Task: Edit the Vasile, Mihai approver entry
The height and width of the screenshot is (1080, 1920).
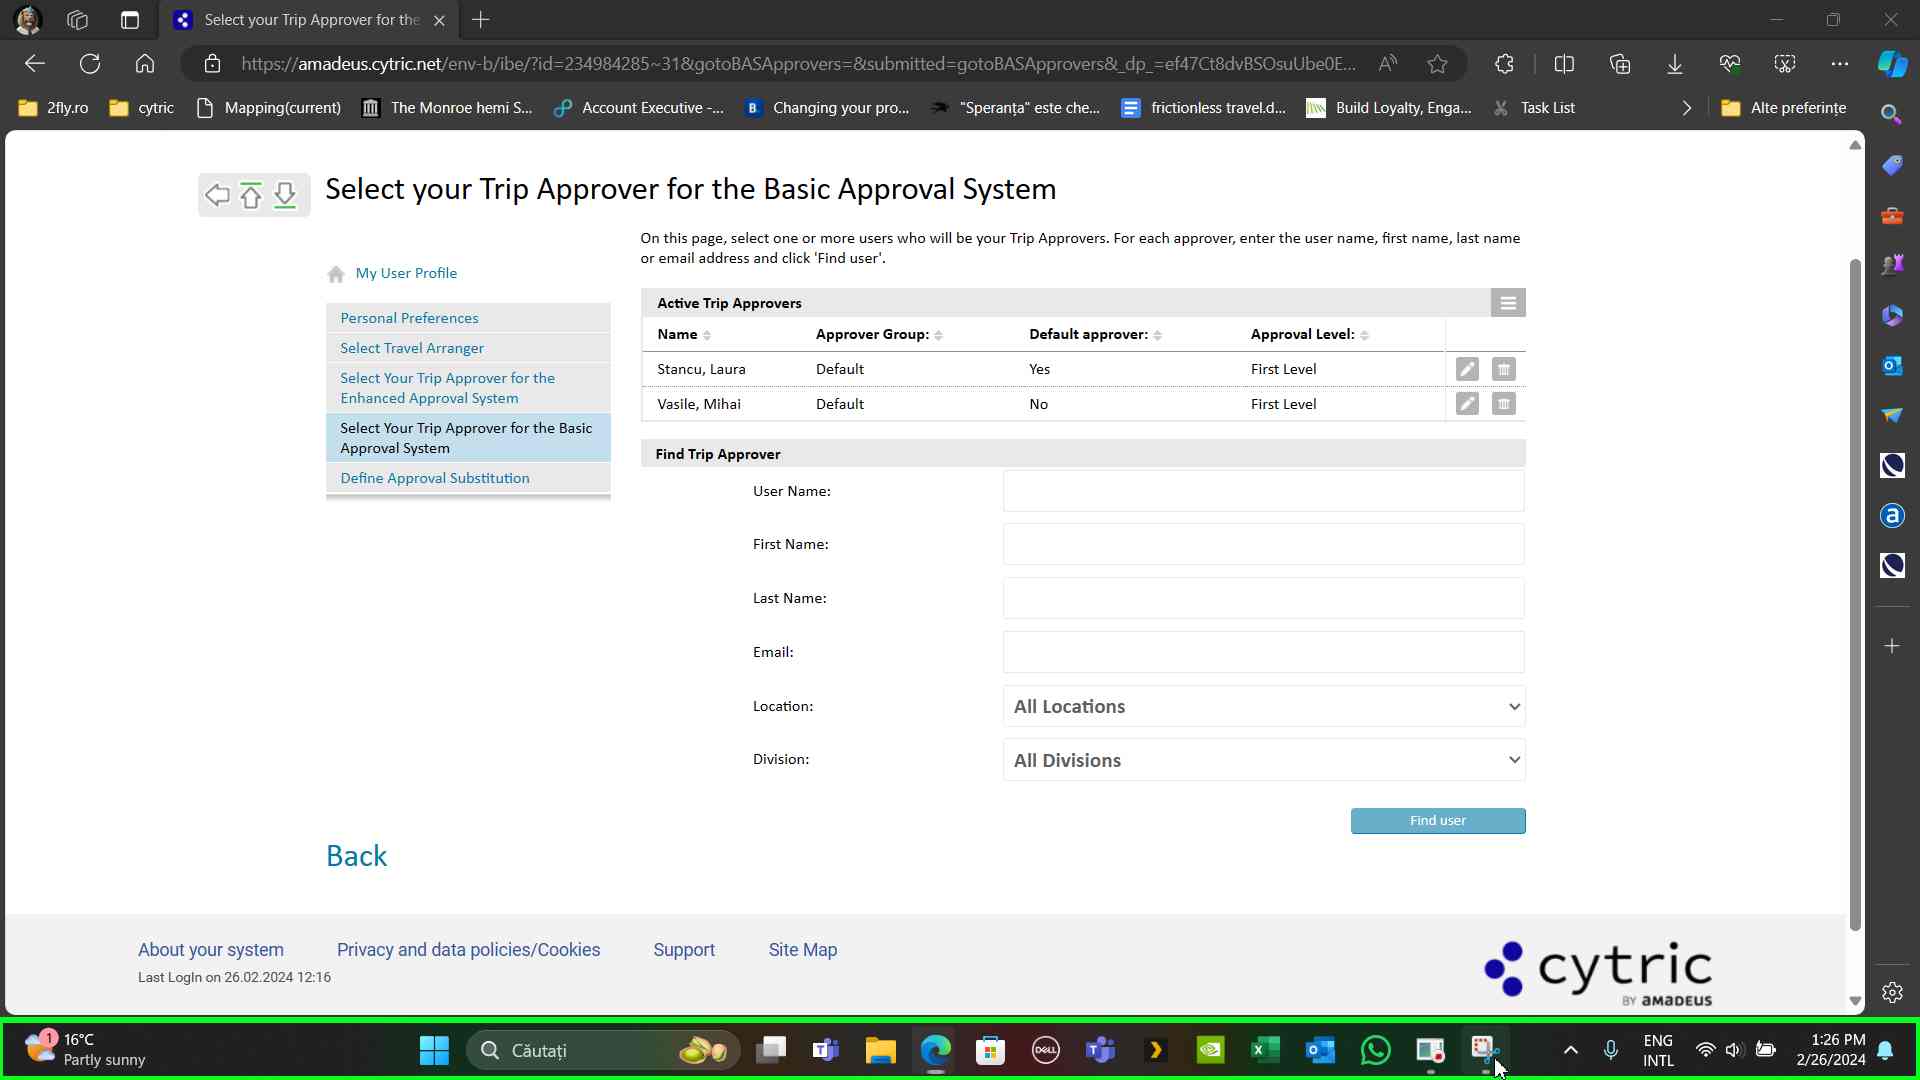Action: tap(1467, 404)
